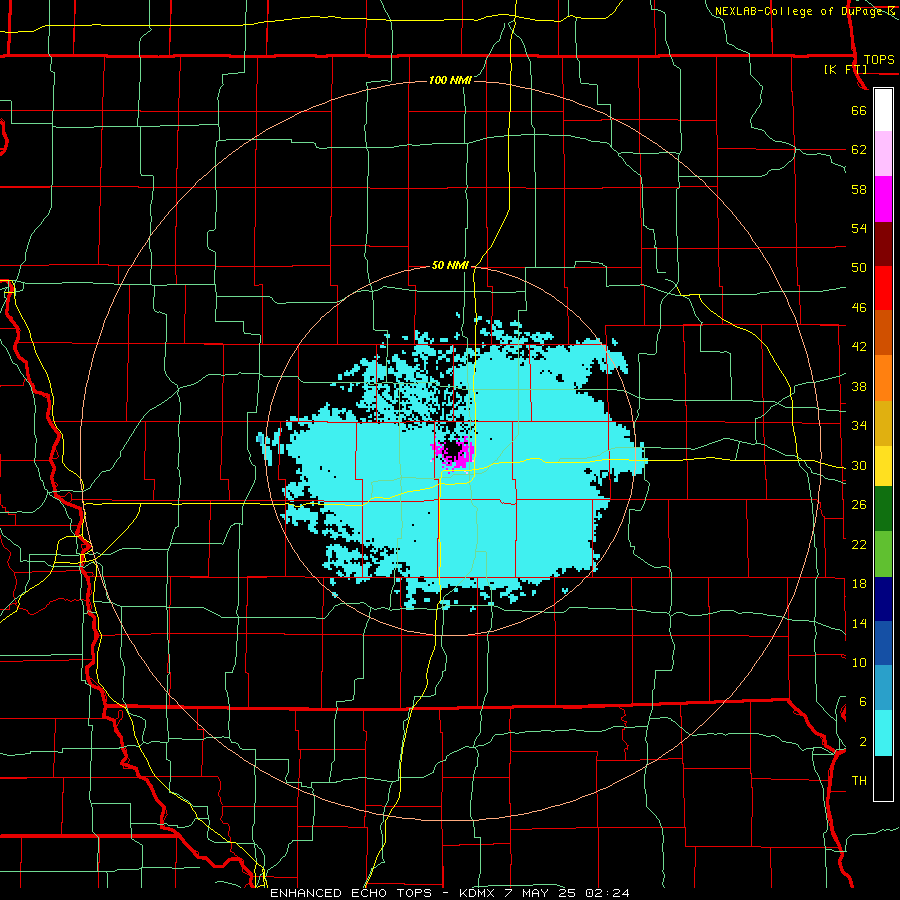Select the yellow legend swatch
Screen dimensions: 900x900
(x=883, y=466)
